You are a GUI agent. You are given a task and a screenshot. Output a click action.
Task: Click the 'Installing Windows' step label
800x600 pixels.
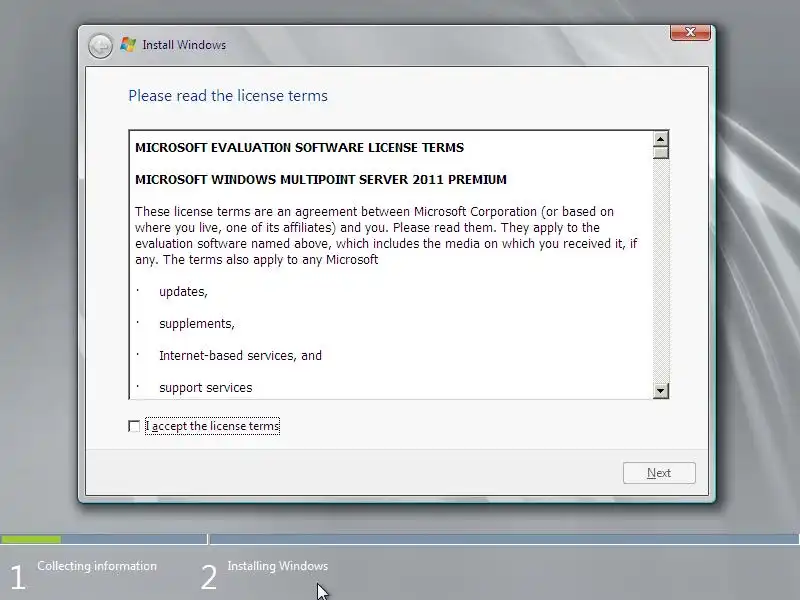pos(278,566)
